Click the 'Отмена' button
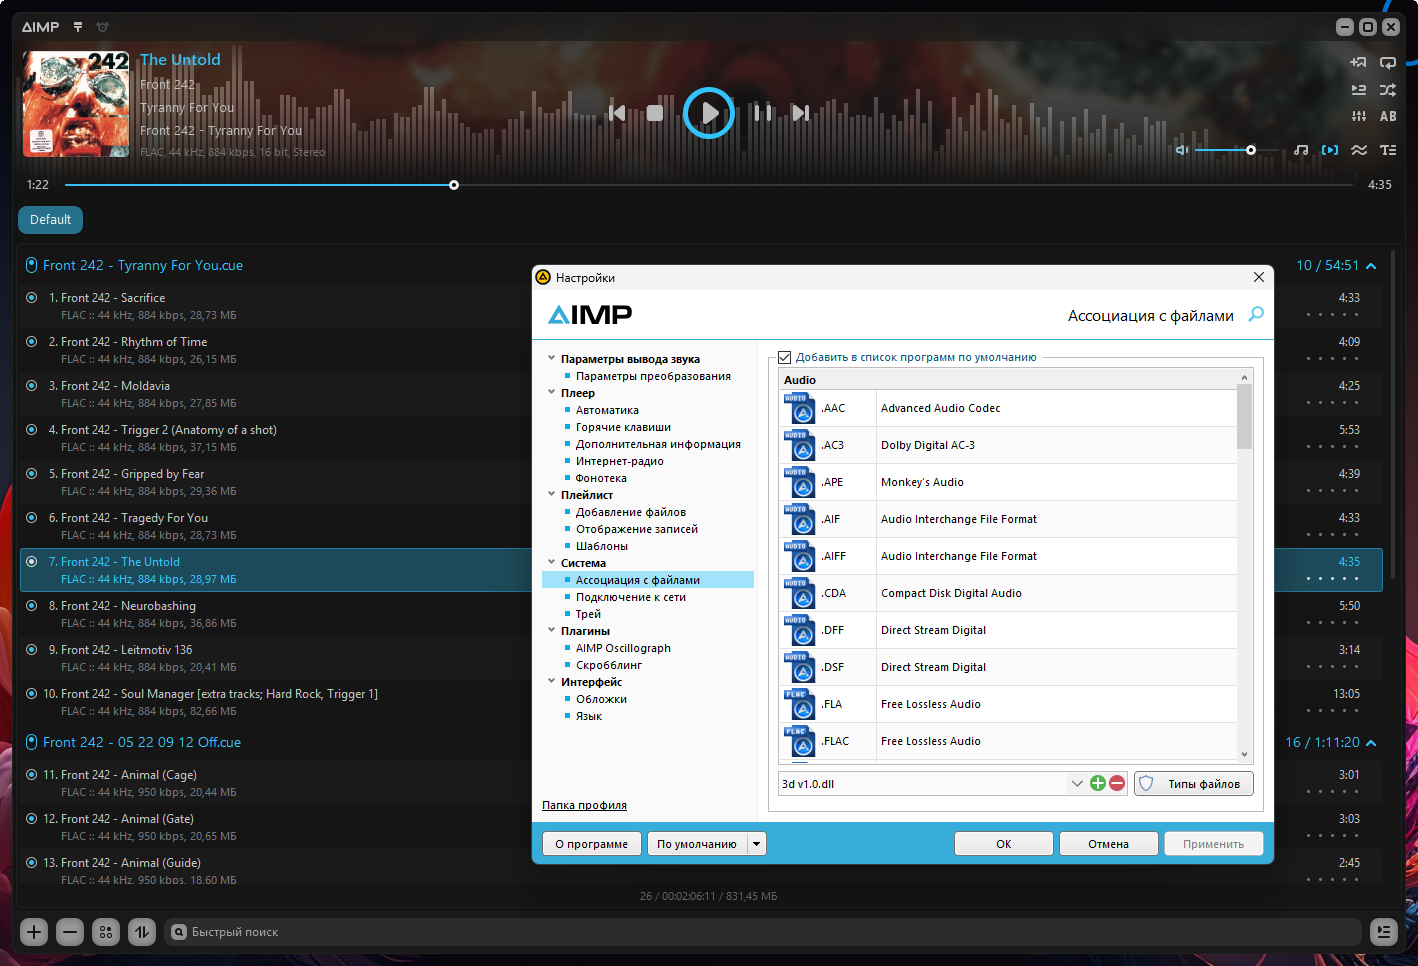This screenshot has width=1418, height=966. coord(1109,844)
